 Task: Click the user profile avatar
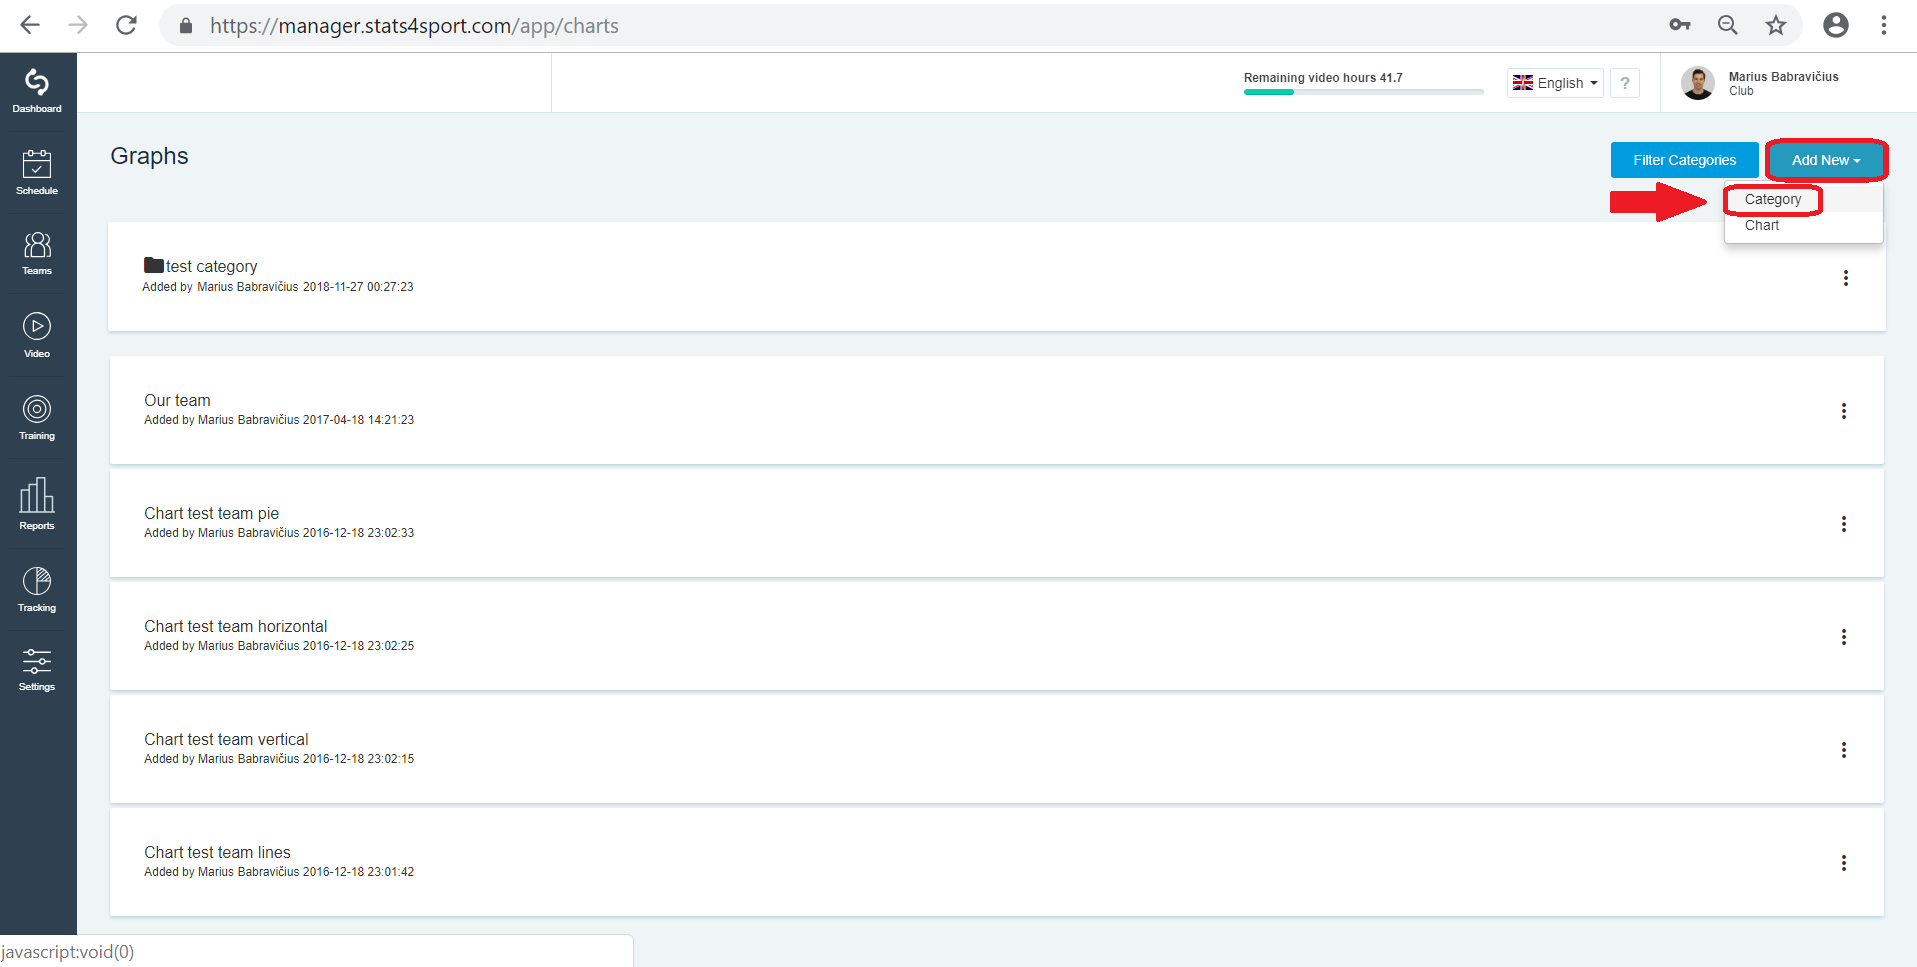[x=1698, y=83]
